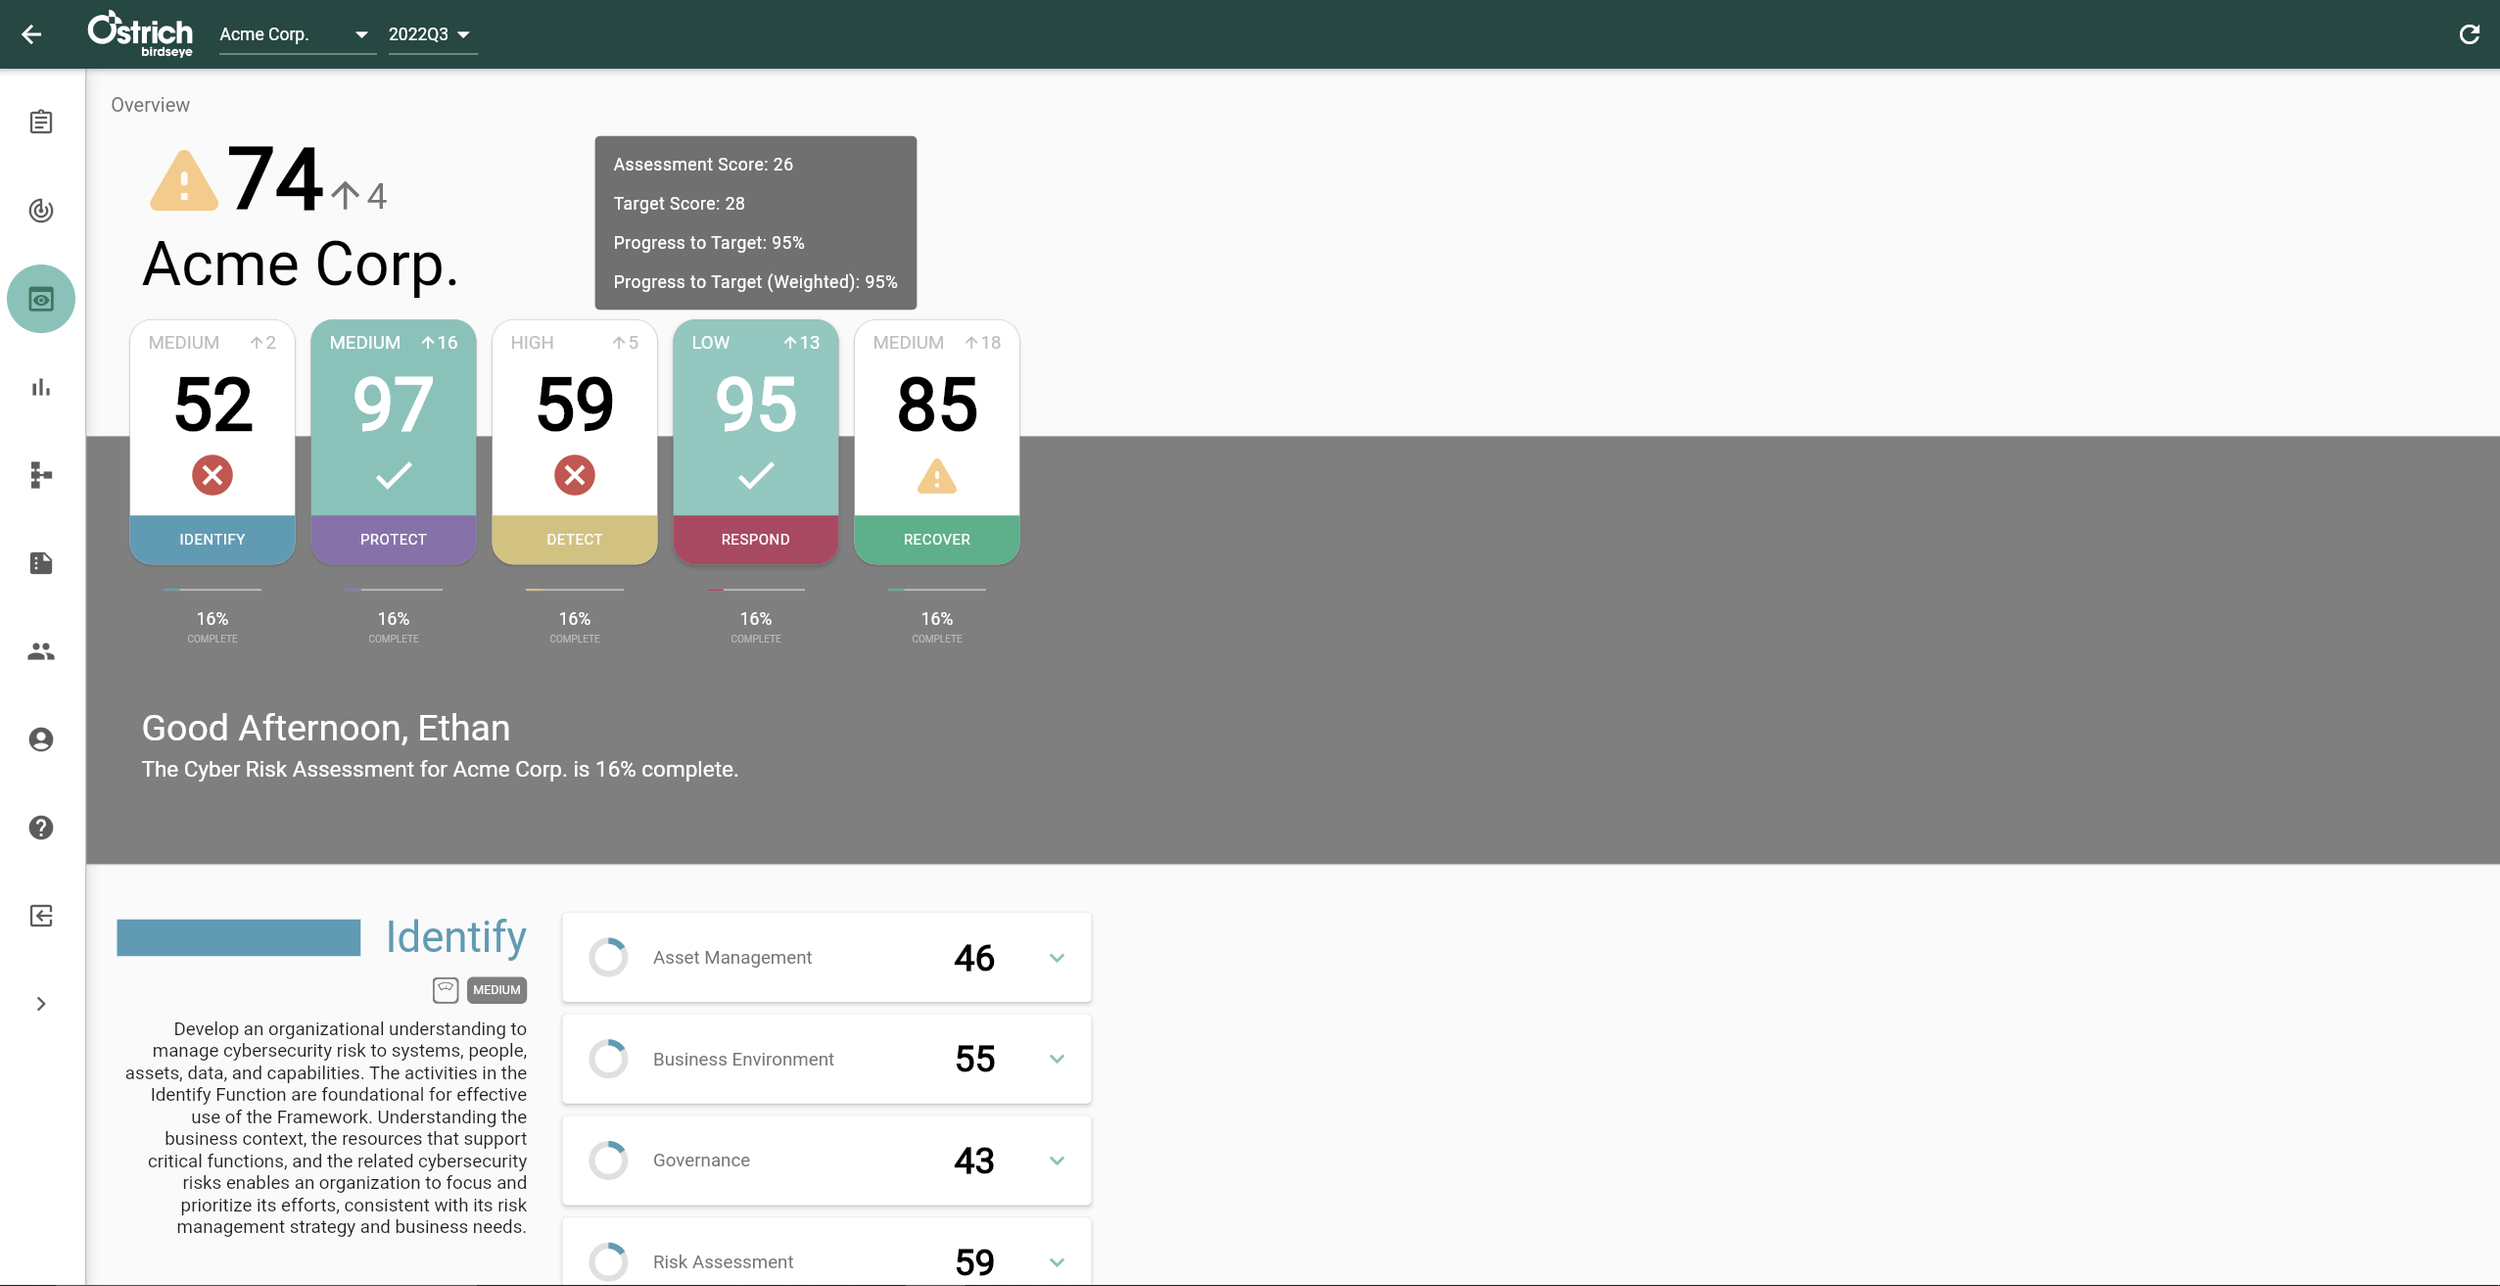Expand the Governance row chevron
Screen dimensions: 2500x1286
click(x=1057, y=1161)
